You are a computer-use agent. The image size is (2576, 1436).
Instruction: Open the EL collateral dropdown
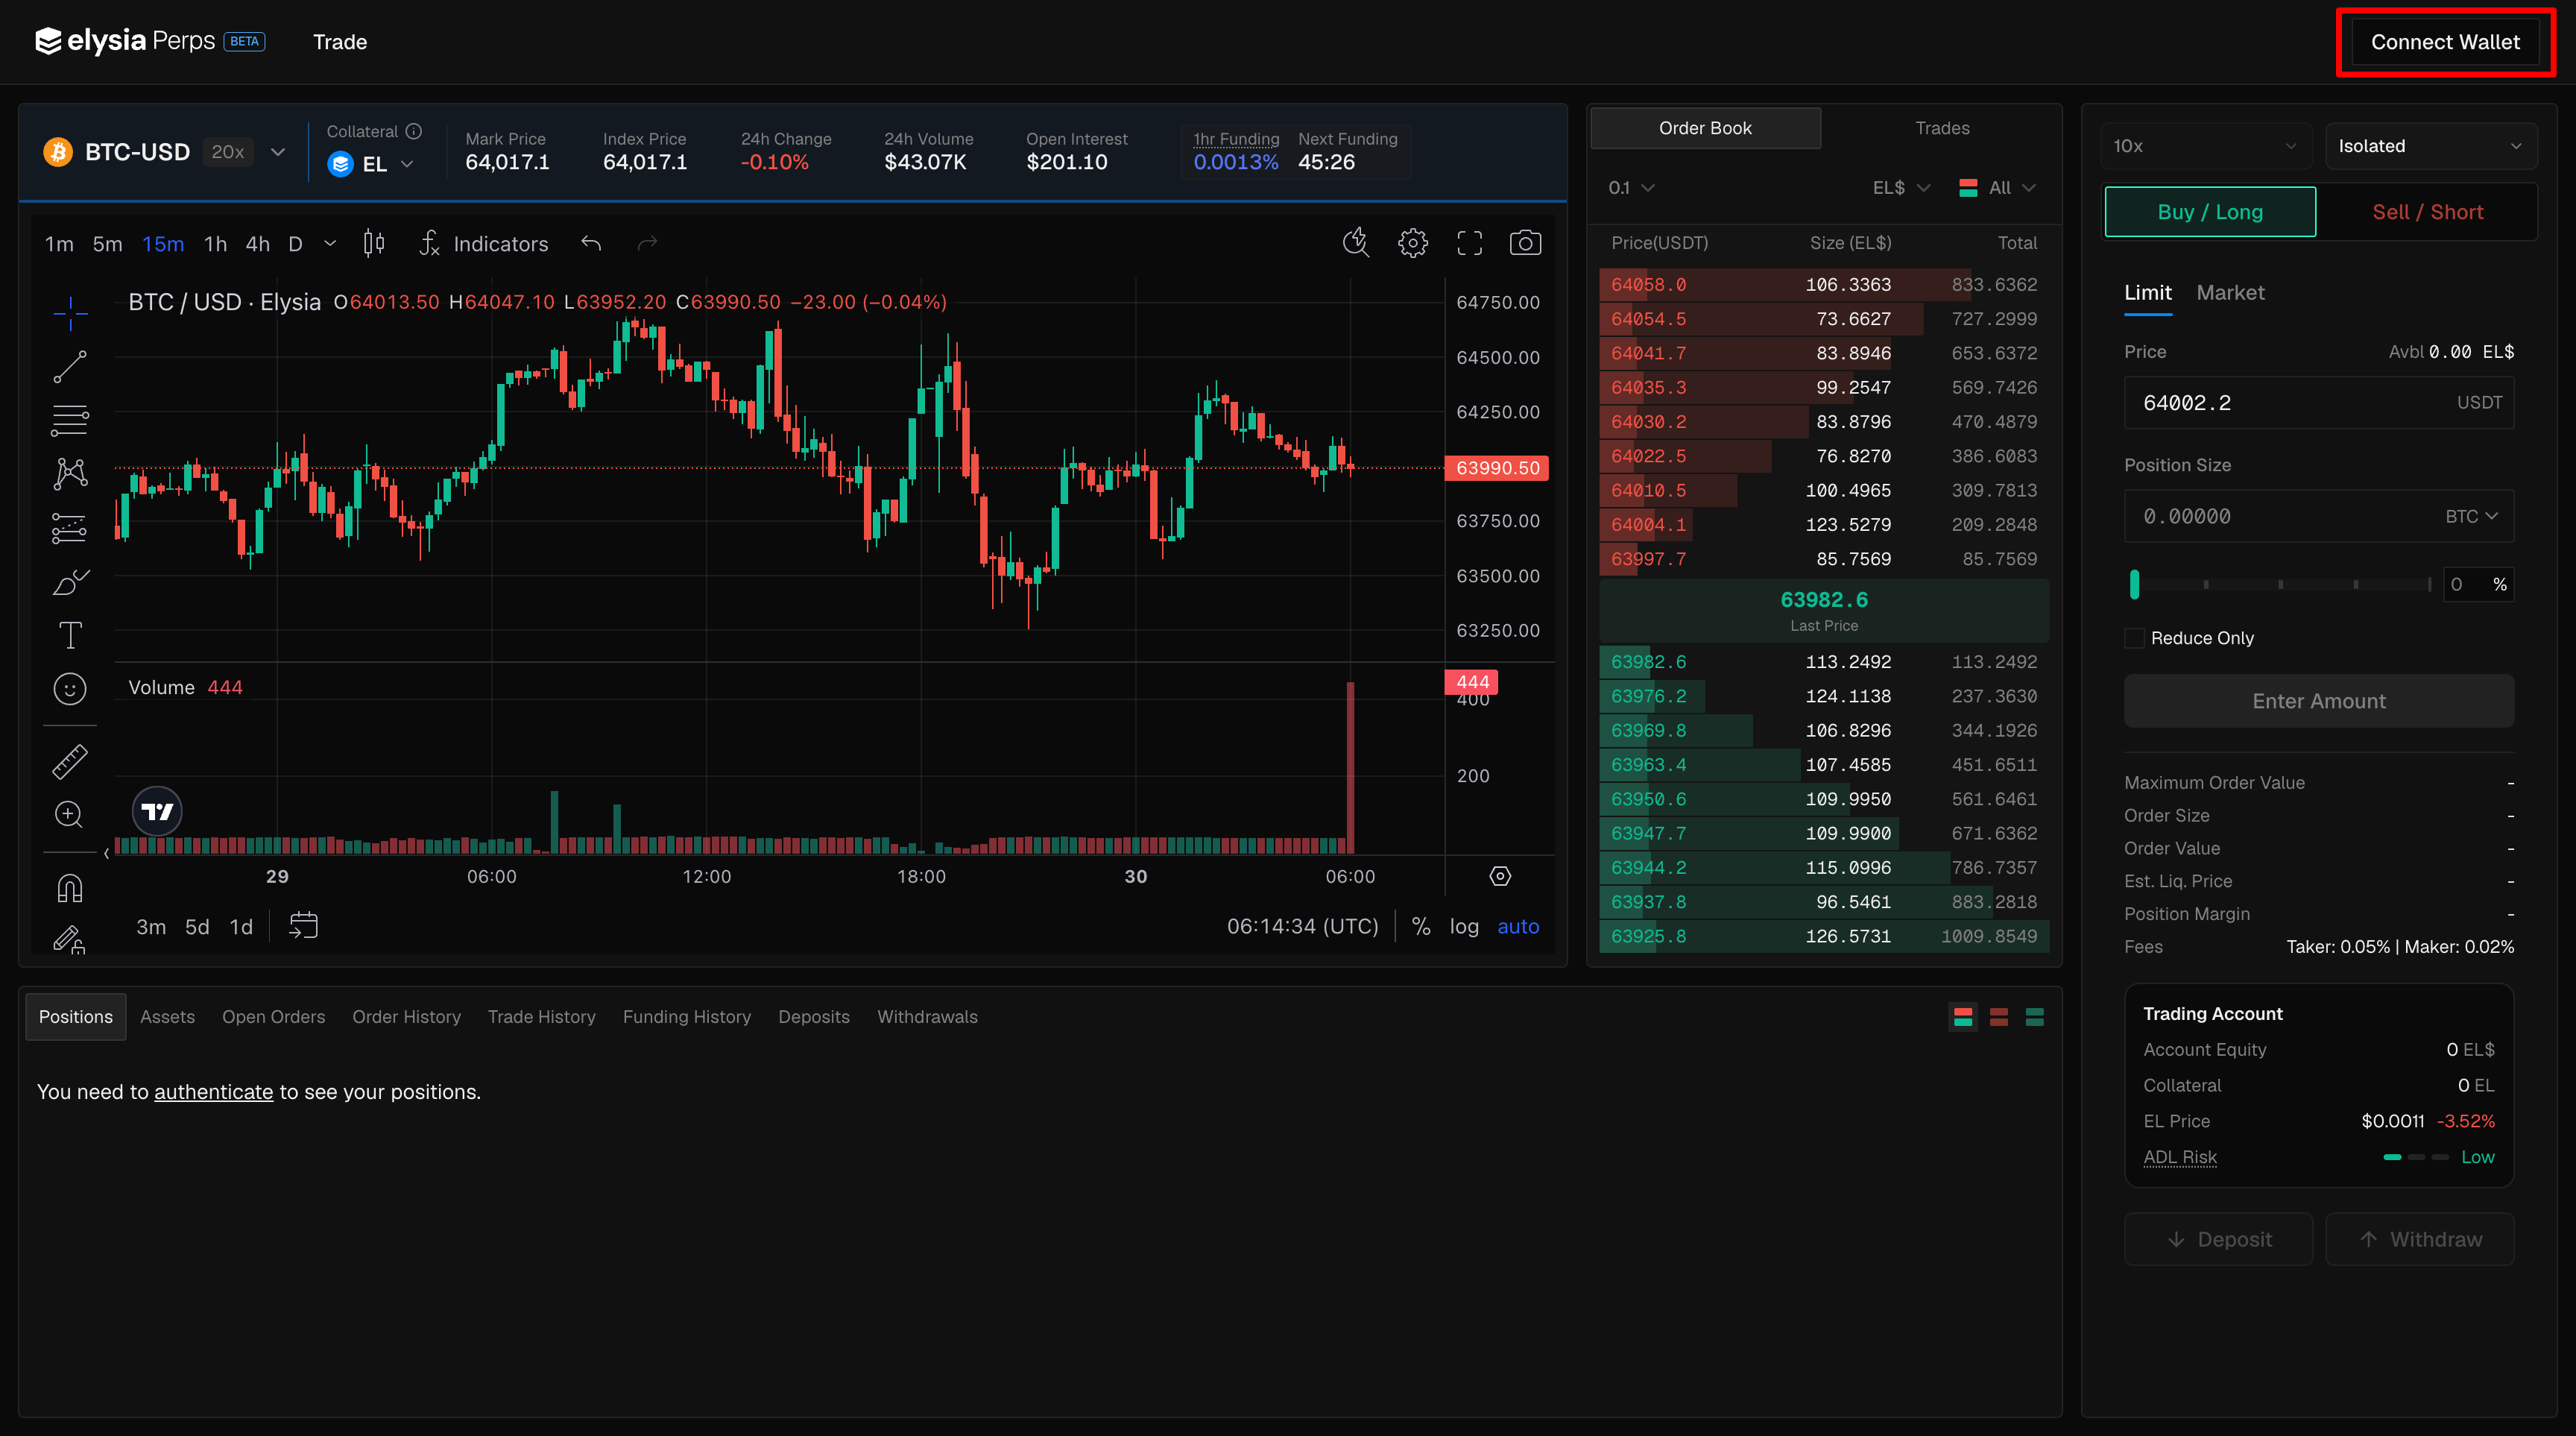pos(371,164)
